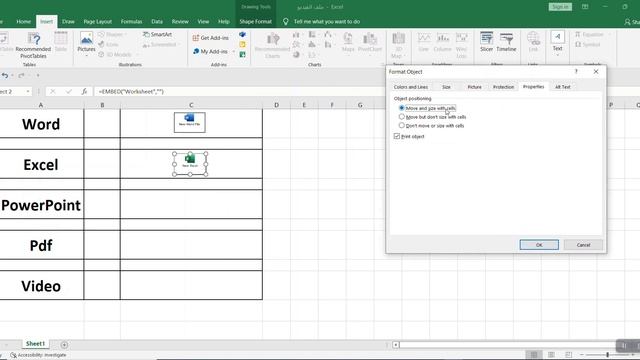Open Recommended PivotTables

33,46
